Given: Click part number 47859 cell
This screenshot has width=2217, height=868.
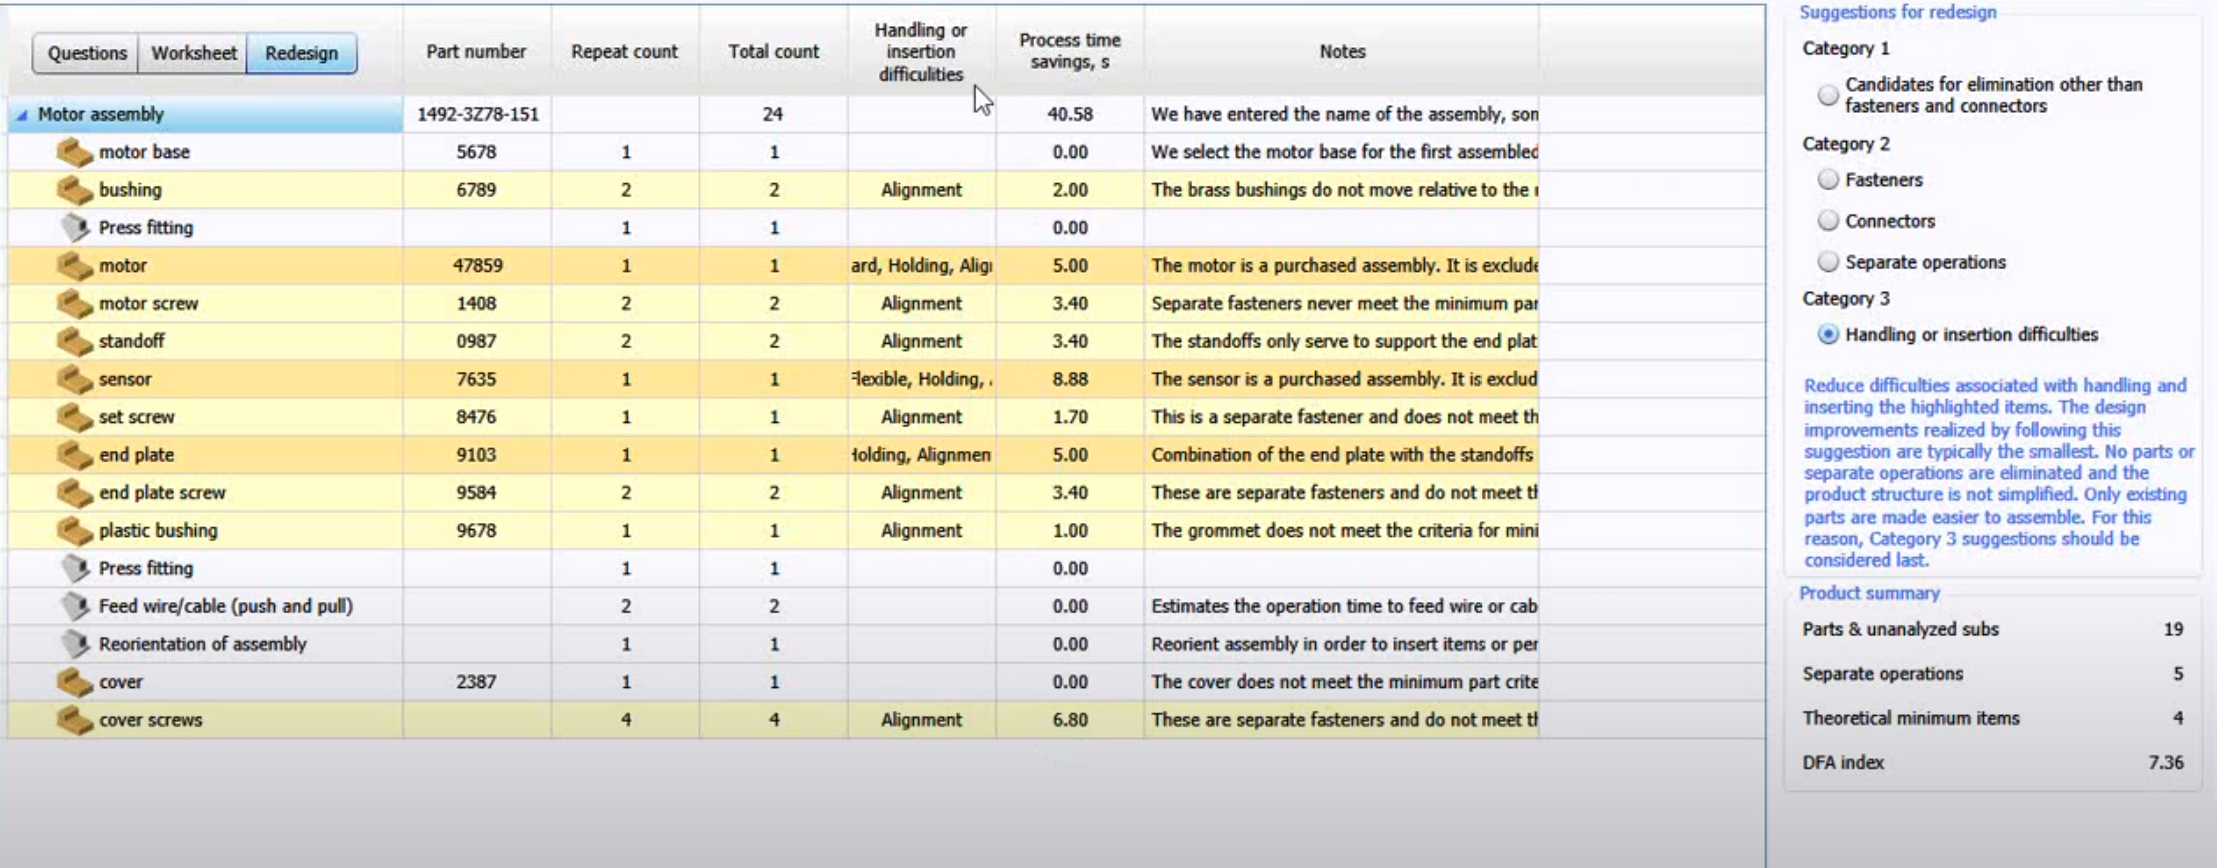Looking at the screenshot, I should tap(477, 266).
